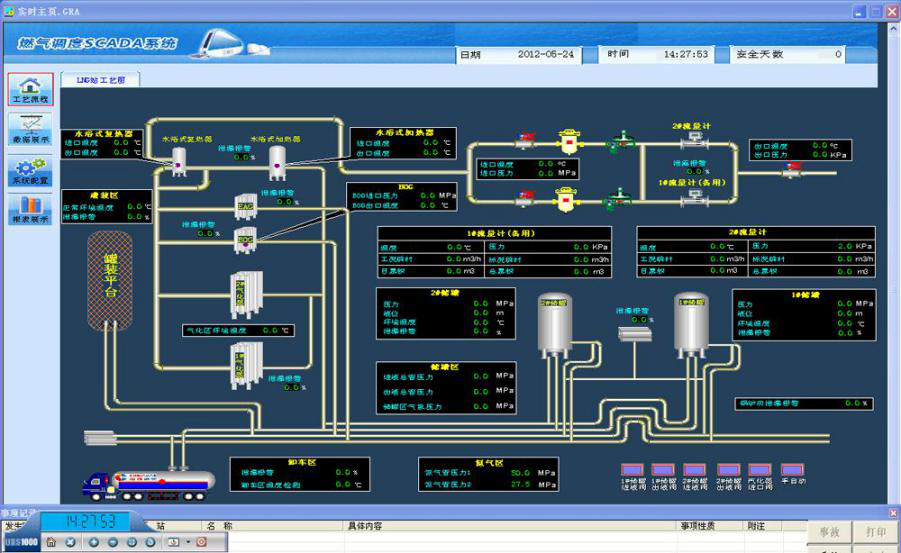901x553 pixels.
Task: Open the 报表展示 report display page
Action: click(30, 209)
